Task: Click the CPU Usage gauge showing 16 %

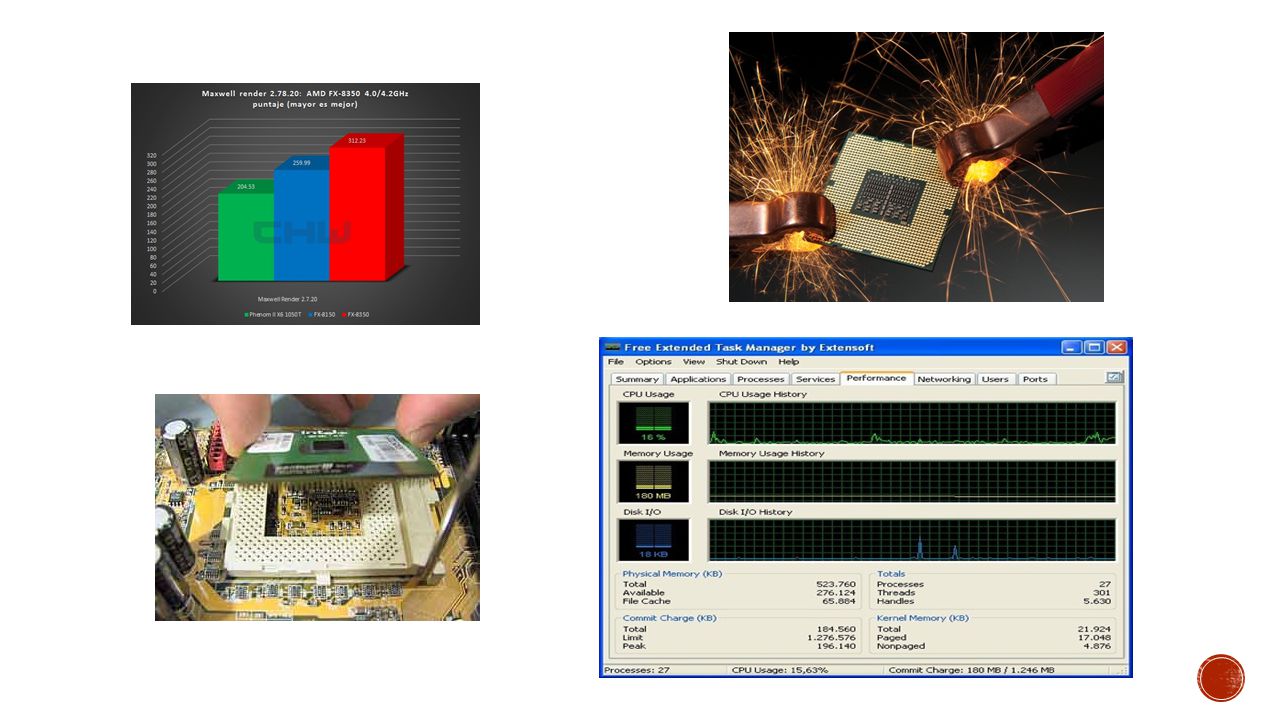Action: [653, 423]
